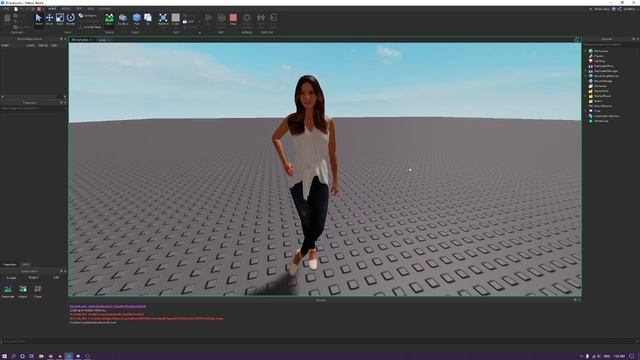Viewport: 640px width, 360px height.
Task: Open the Part type dropdown arrow
Action: click(x=136, y=28)
